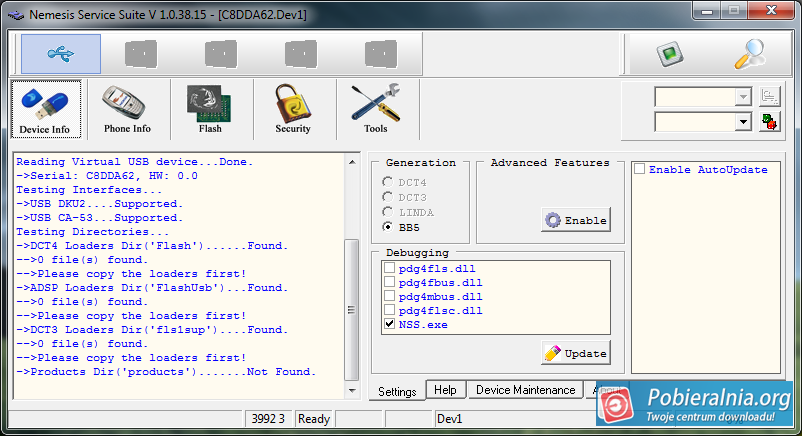Click the 'Testing Interfaces...' log line
803x436 pixels.
[89, 190]
